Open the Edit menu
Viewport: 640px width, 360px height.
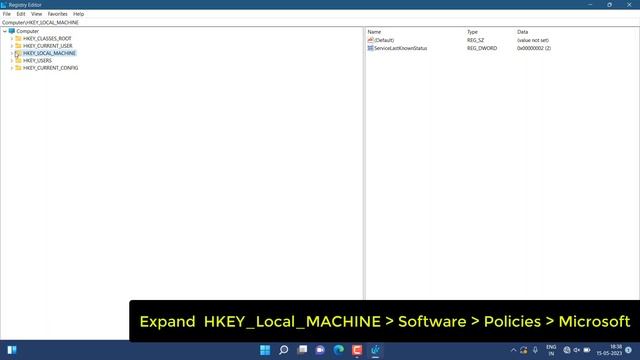[21, 14]
